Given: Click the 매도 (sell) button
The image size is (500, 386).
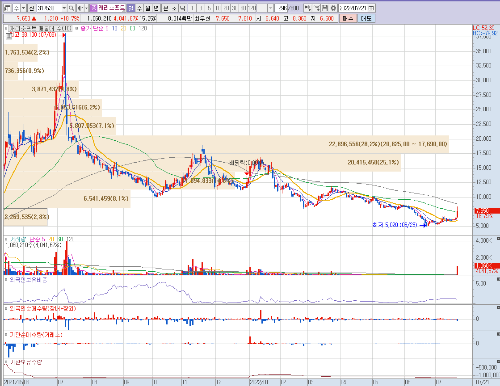Looking at the screenshot, I should click(x=366, y=18).
